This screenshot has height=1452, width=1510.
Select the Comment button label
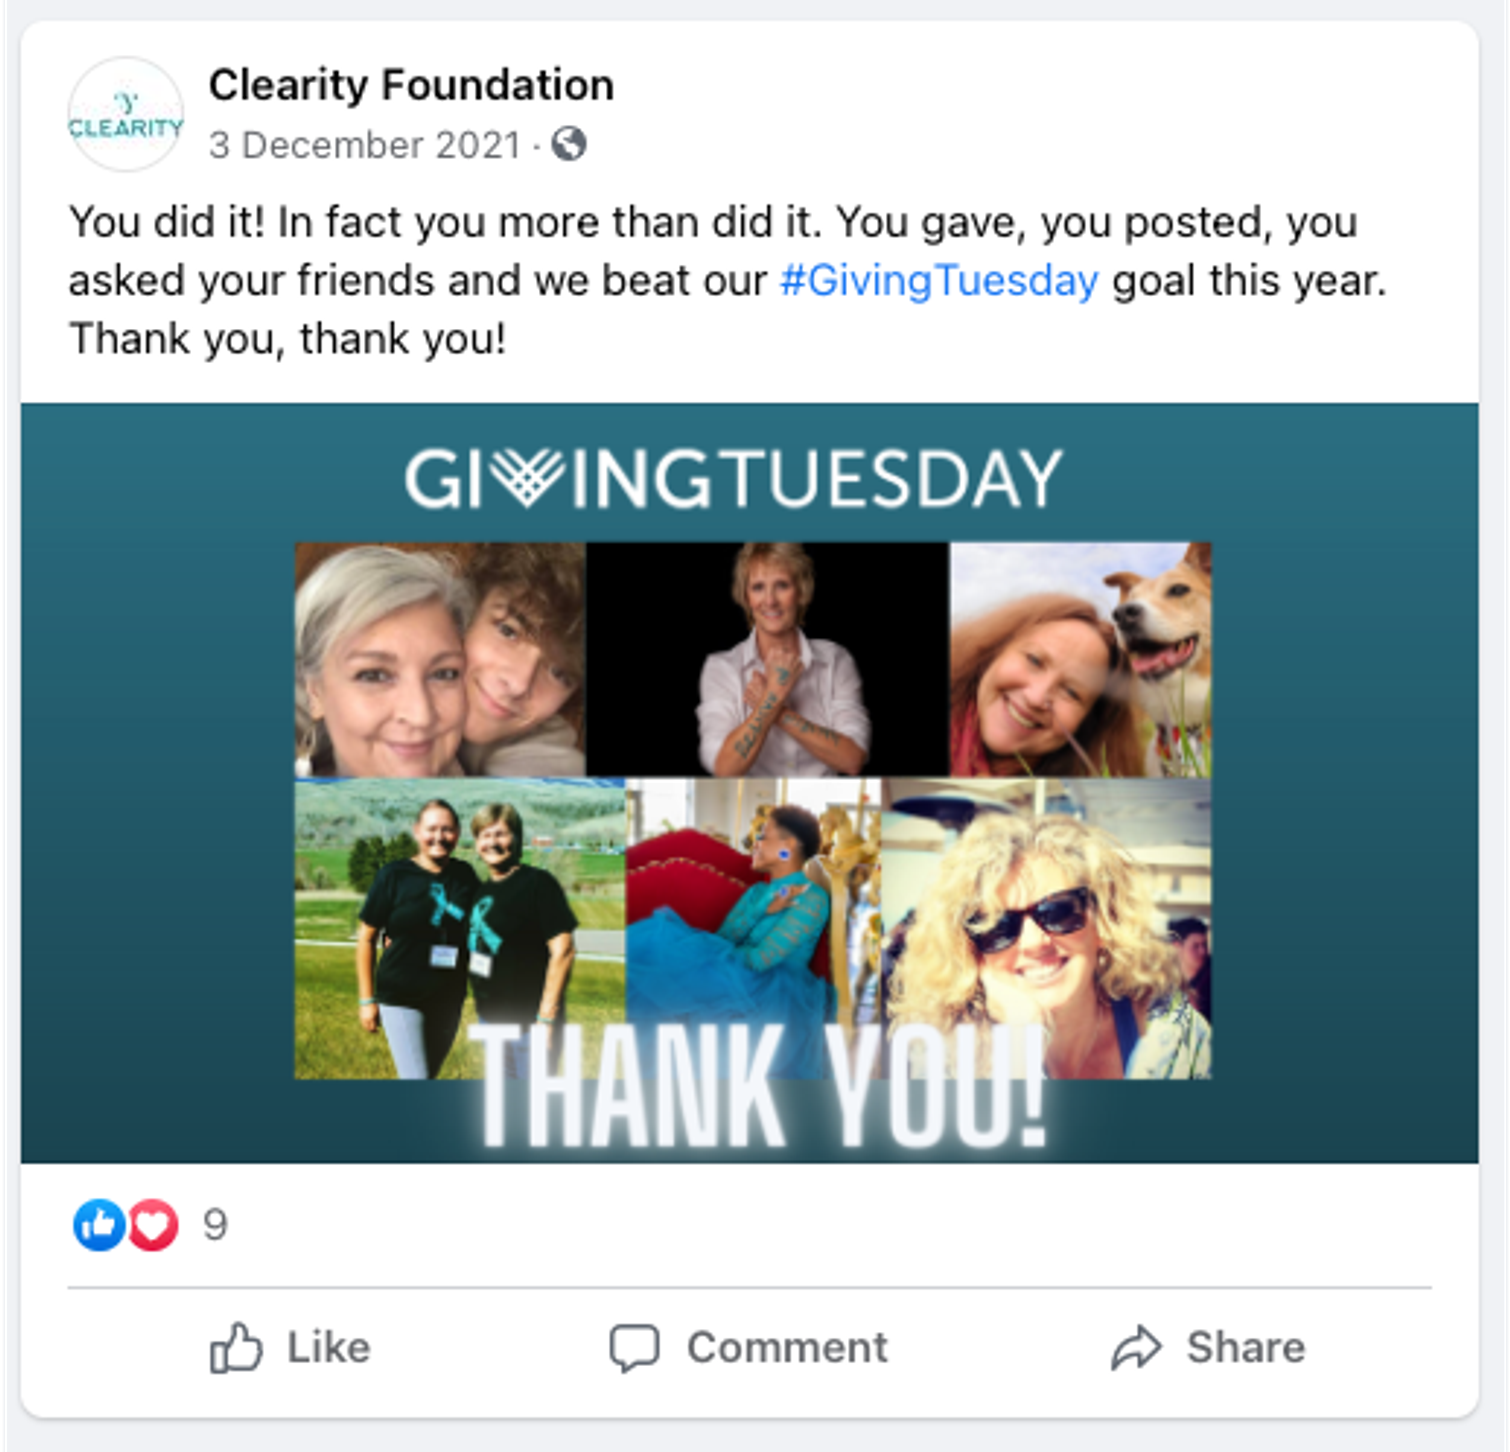click(787, 1347)
